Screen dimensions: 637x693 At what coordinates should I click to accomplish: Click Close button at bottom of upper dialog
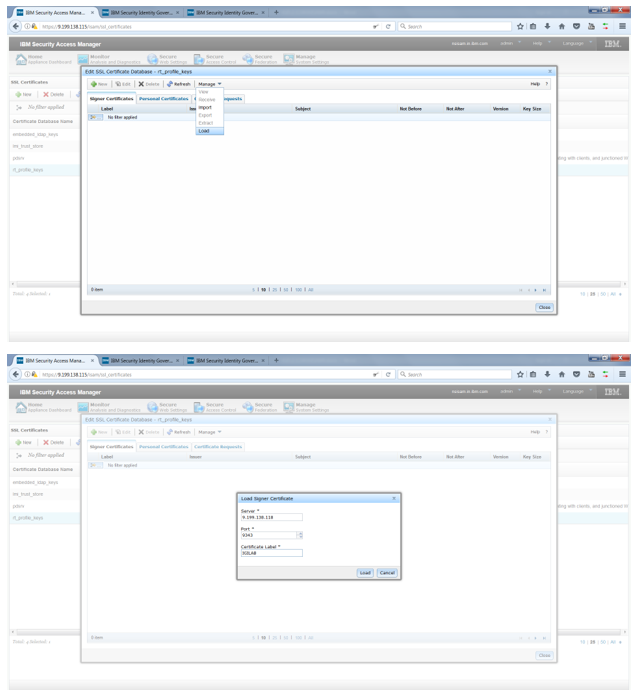[544, 307]
